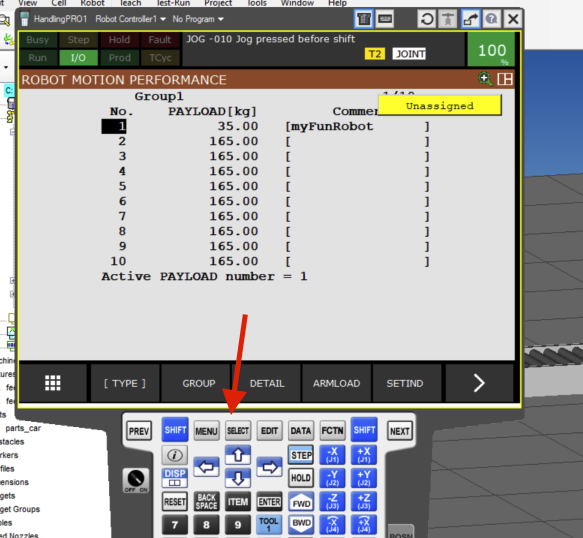Click the SELECT key on pendant
The width and height of the screenshot is (583, 538).
click(x=238, y=431)
